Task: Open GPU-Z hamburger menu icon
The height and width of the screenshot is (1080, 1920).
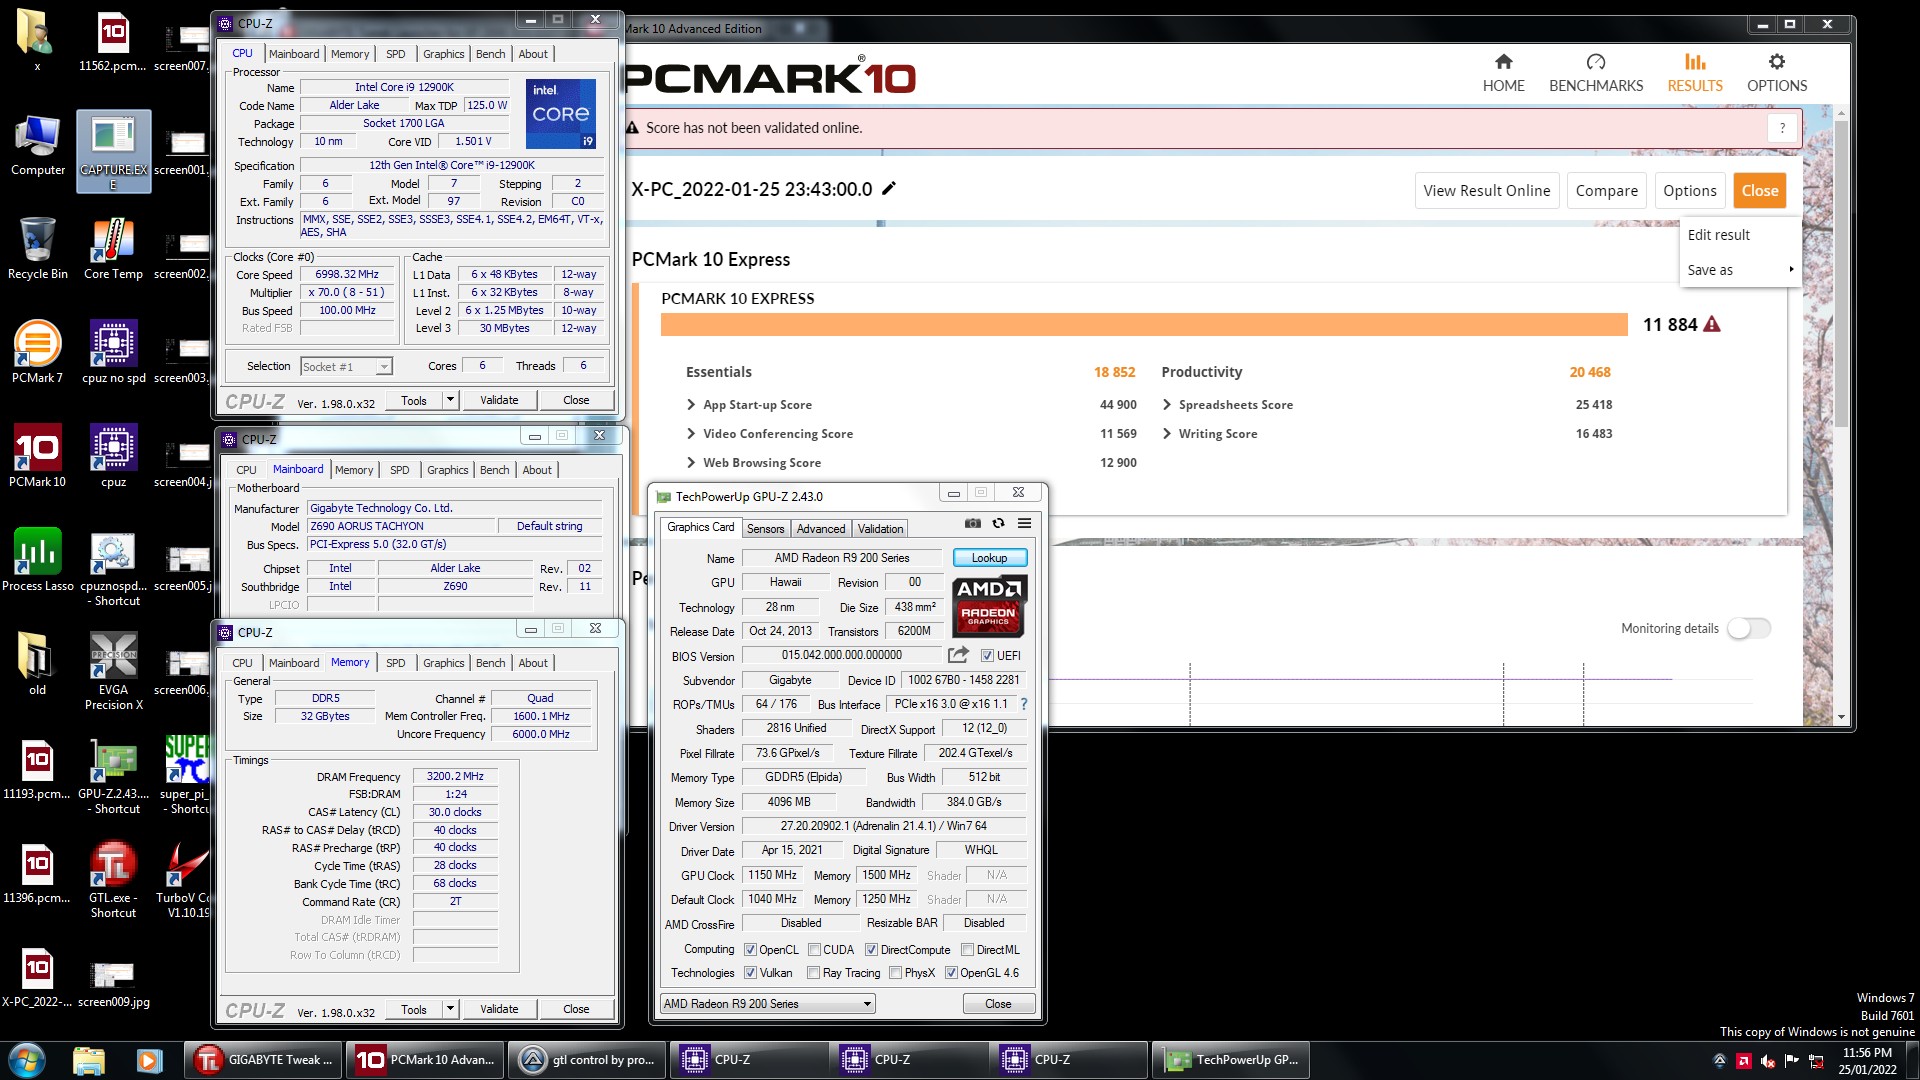Action: click(1024, 523)
